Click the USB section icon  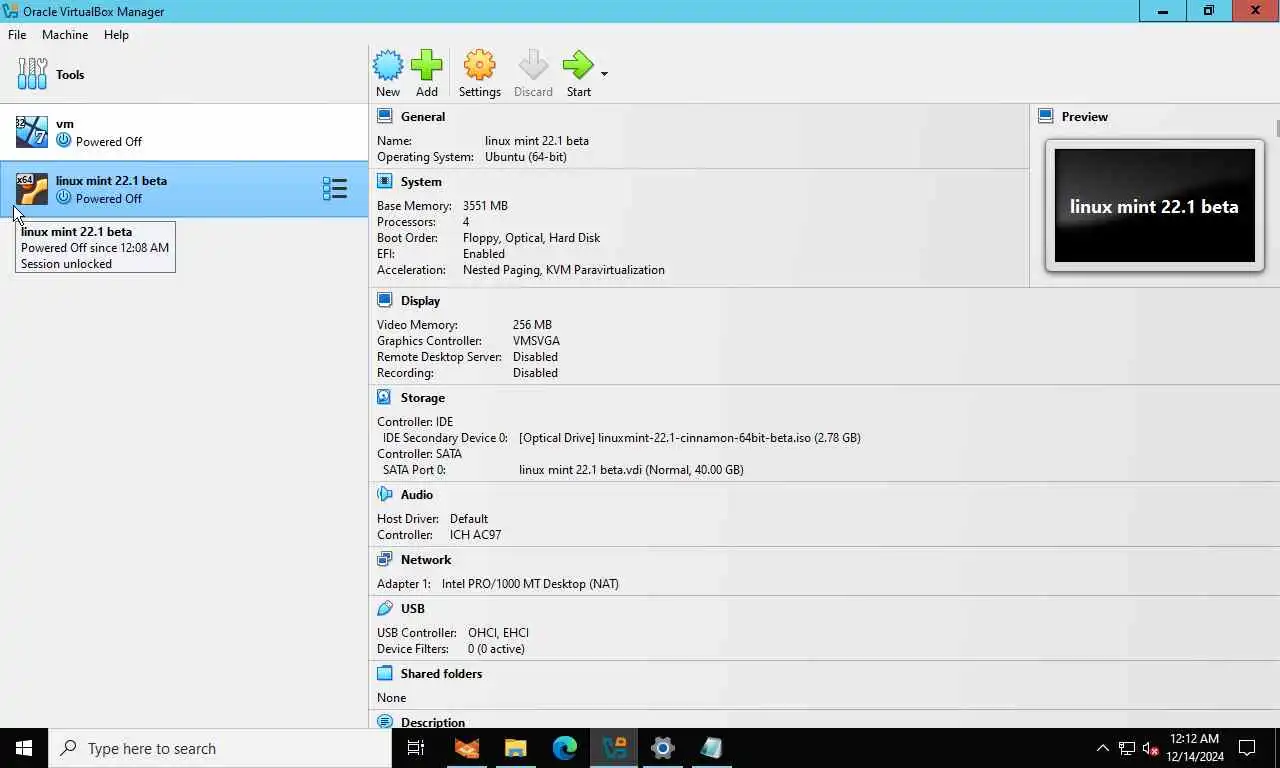pyautogui.click(x=385, y=608)
